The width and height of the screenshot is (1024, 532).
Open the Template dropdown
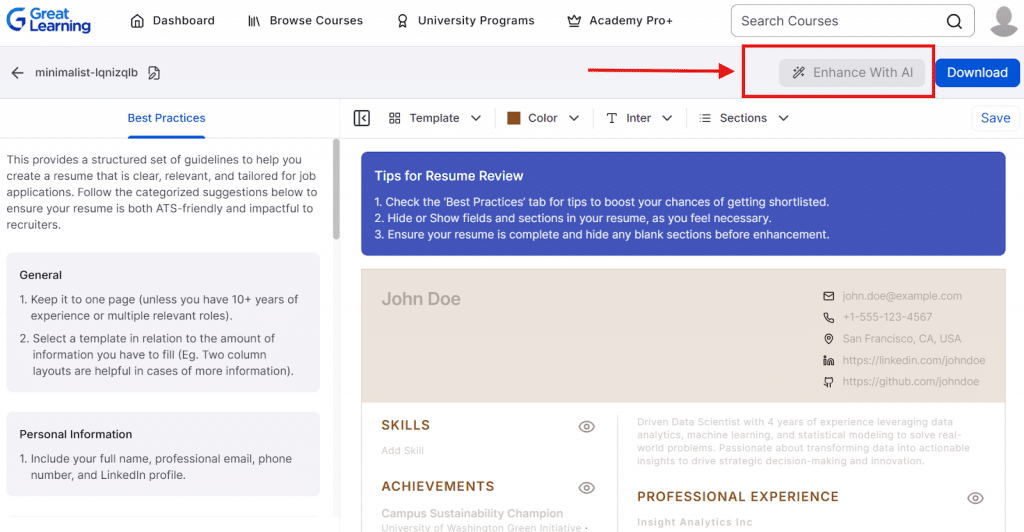click(x=435, y=118)
